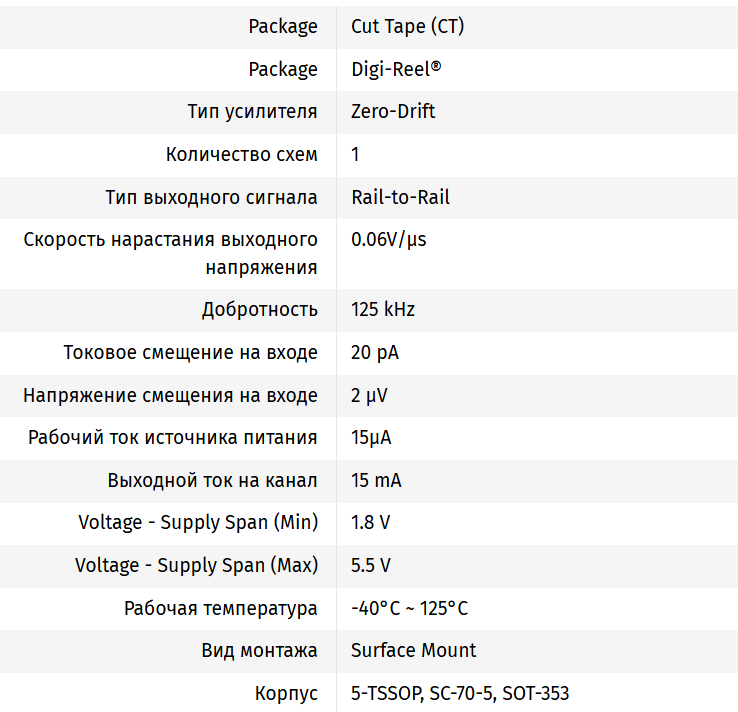Viewport: 738px width, 712px height.
Task: Click the "Добротность" label
Action: pyautogui.click(x=259, y=309)
